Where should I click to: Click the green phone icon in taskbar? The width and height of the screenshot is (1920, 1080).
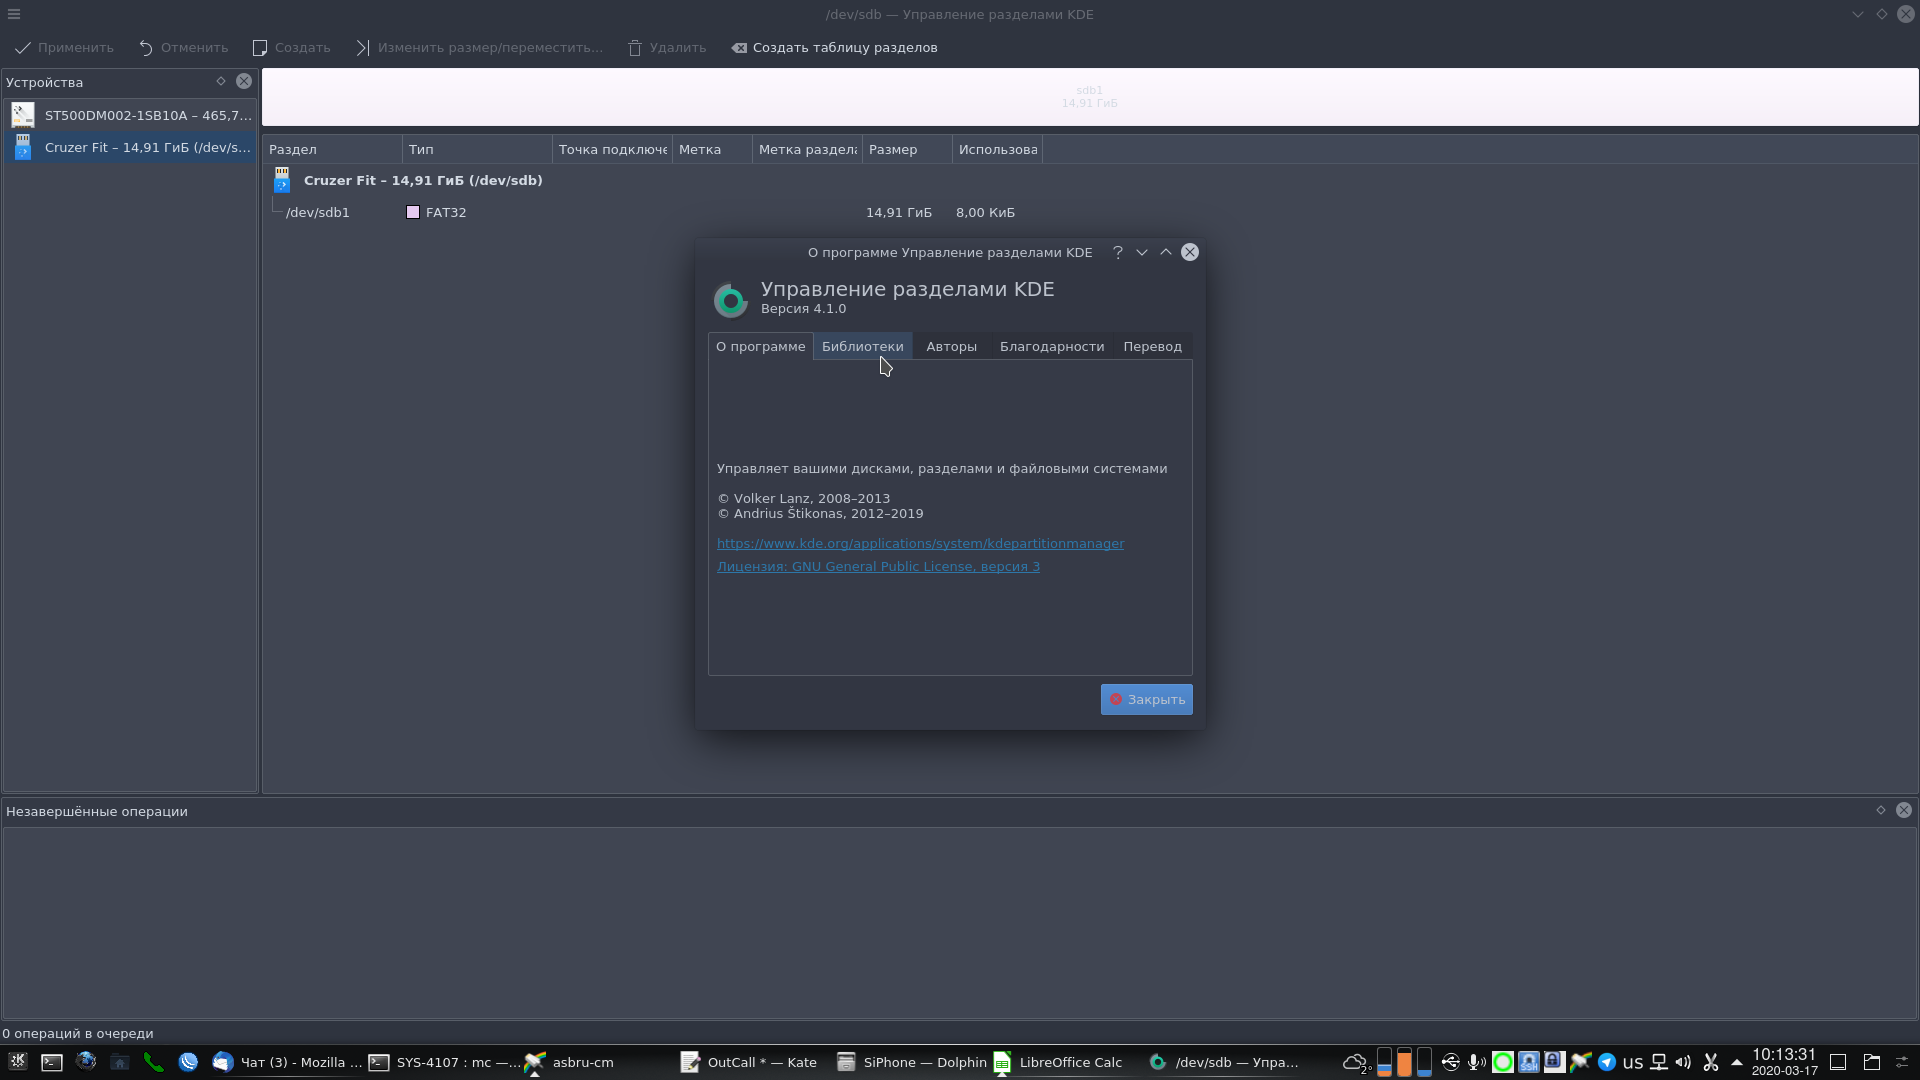pos(153,1062)
